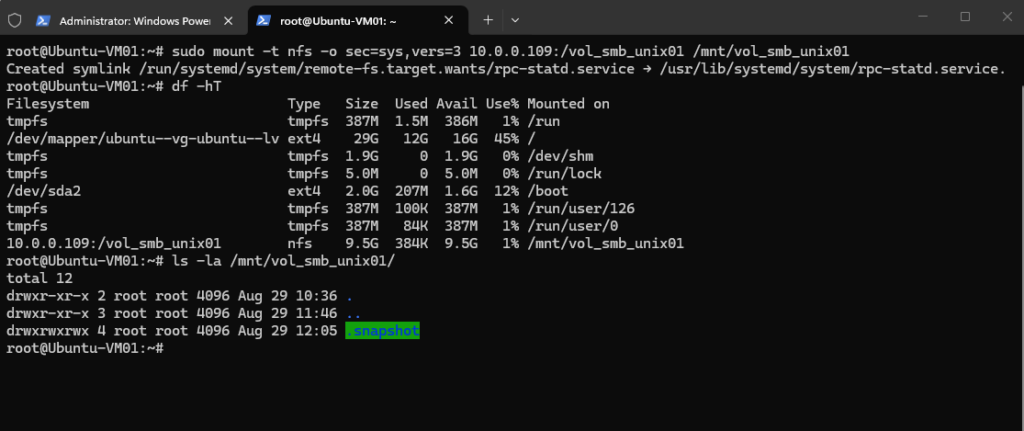Viewport: 1024px width, 431px height.
Task: Click the /dev/mapper/ubuntu--vg-ubuntu--lv filesystem entry
Action: (x=143, y=138)
